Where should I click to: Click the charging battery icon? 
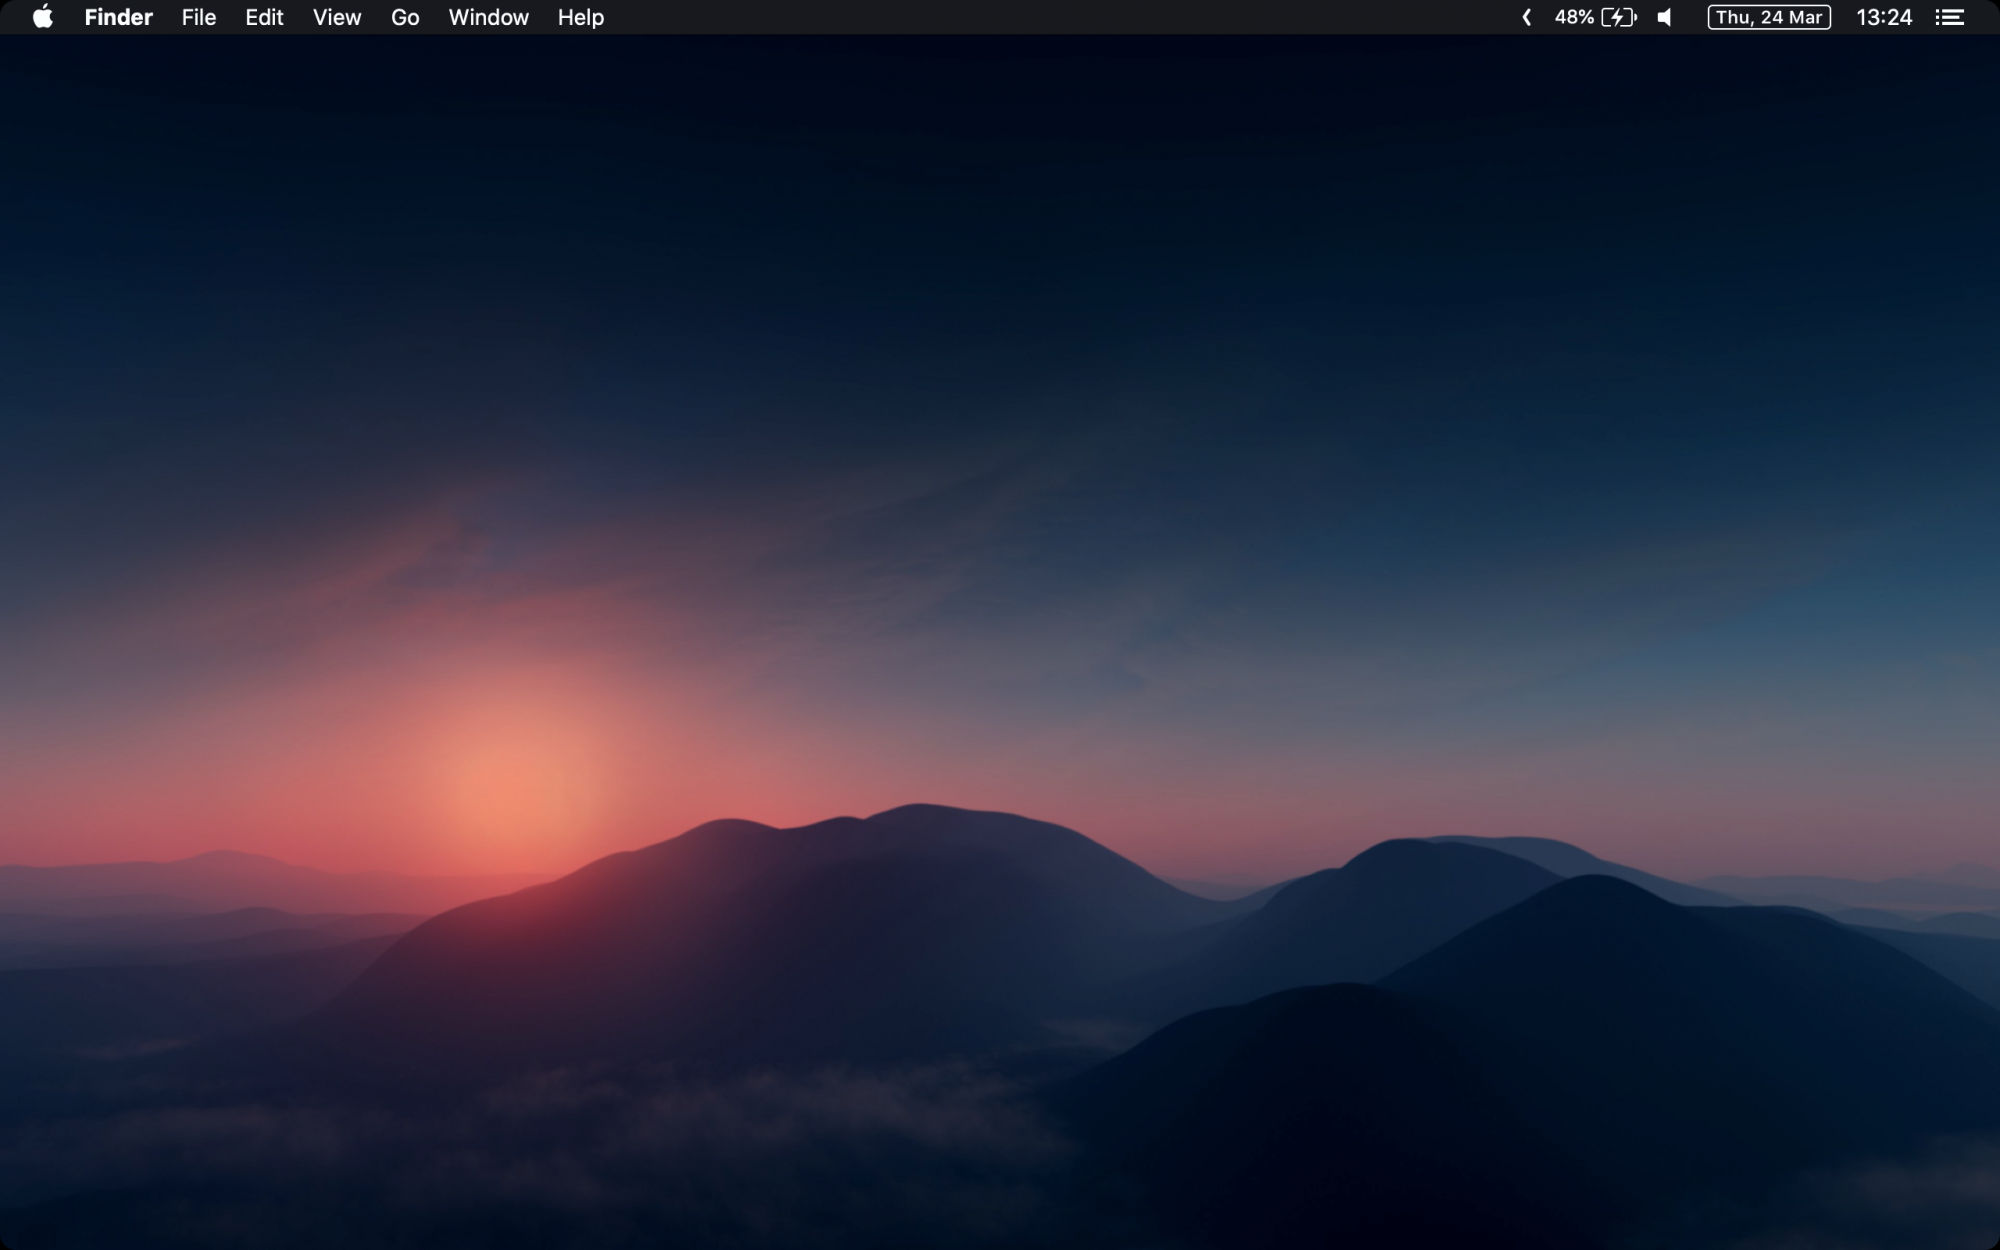coord(1619,17)
